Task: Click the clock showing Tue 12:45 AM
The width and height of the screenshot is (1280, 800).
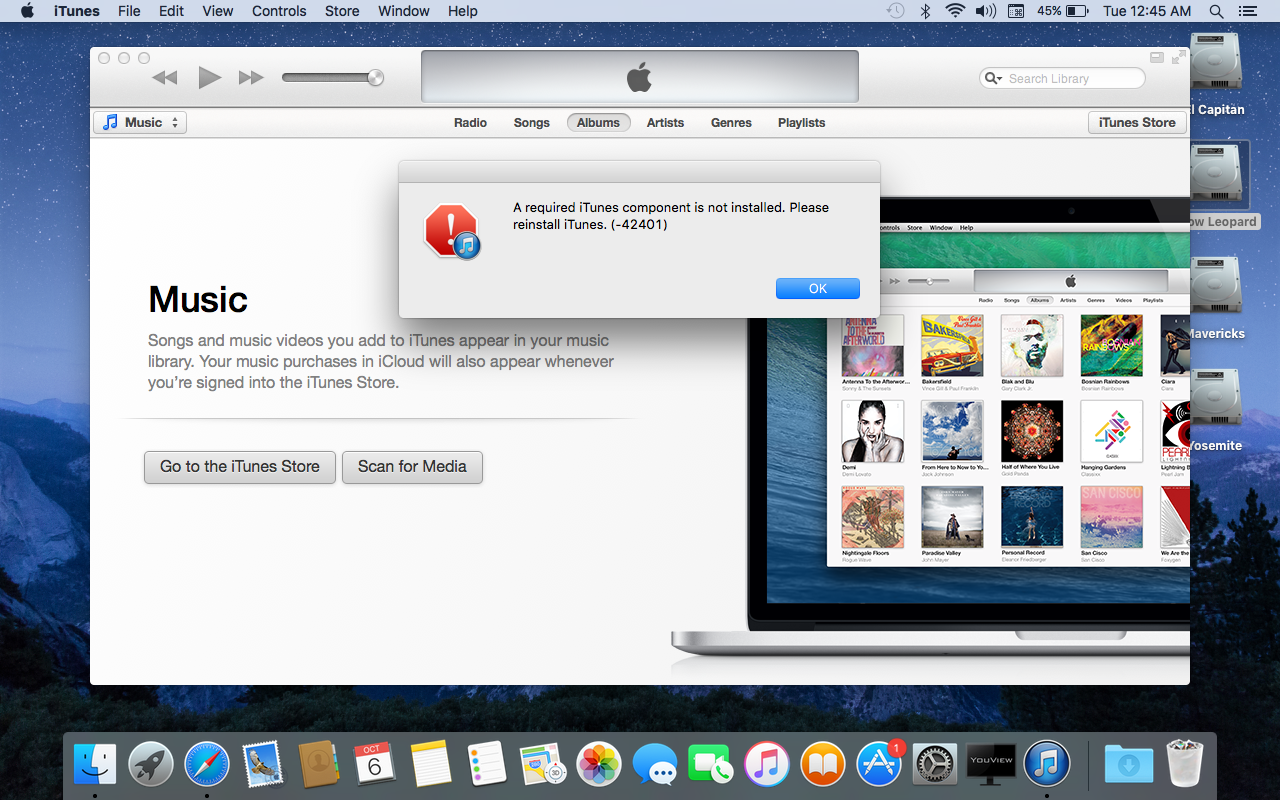Action: coord(1147,11)
